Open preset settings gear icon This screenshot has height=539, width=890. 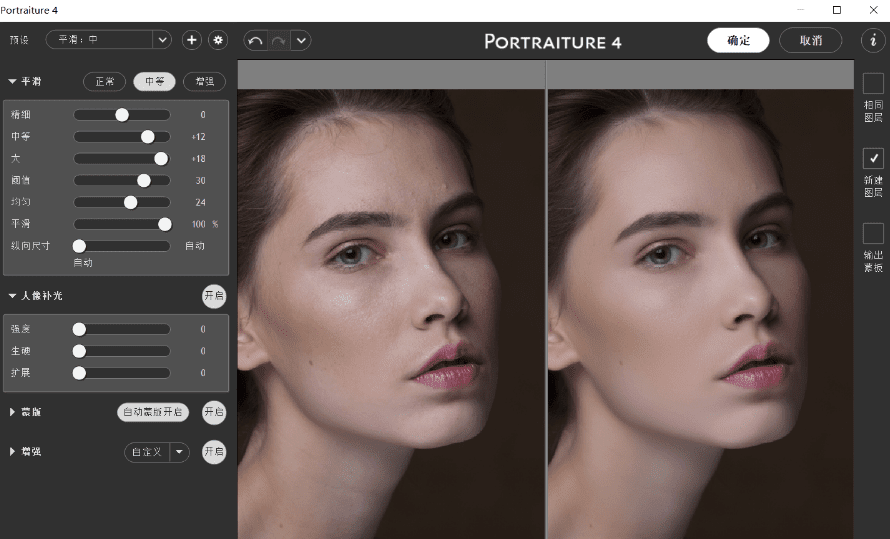(218, 40)
